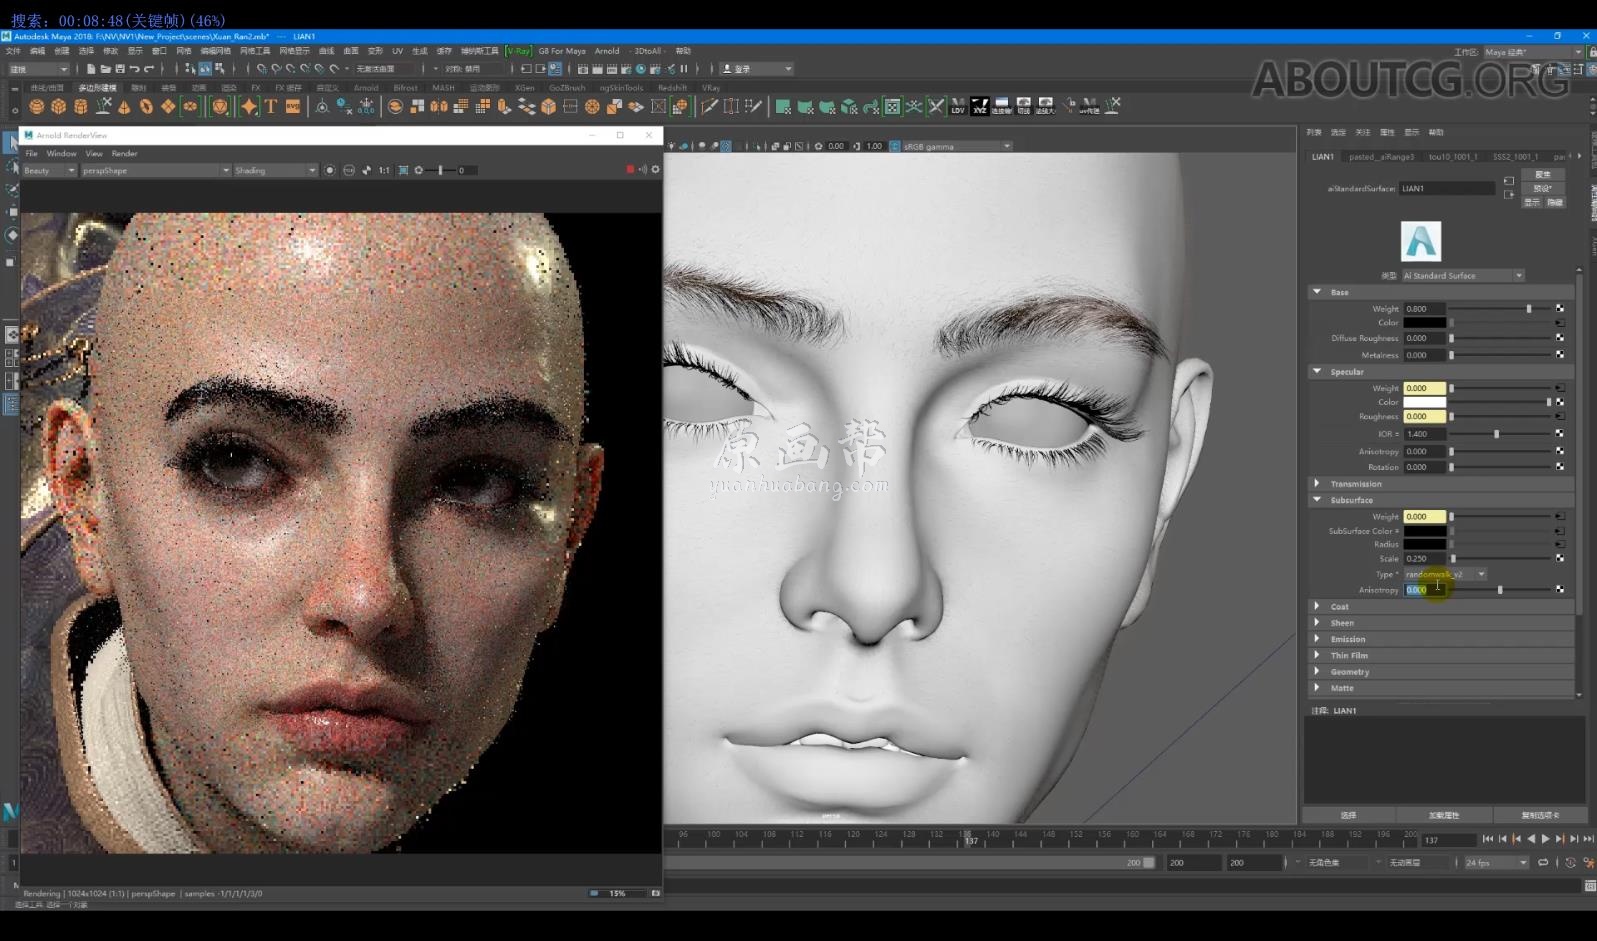
Task: Click the polygon Type text (T) icon
Action: click(x=271, y=106)
